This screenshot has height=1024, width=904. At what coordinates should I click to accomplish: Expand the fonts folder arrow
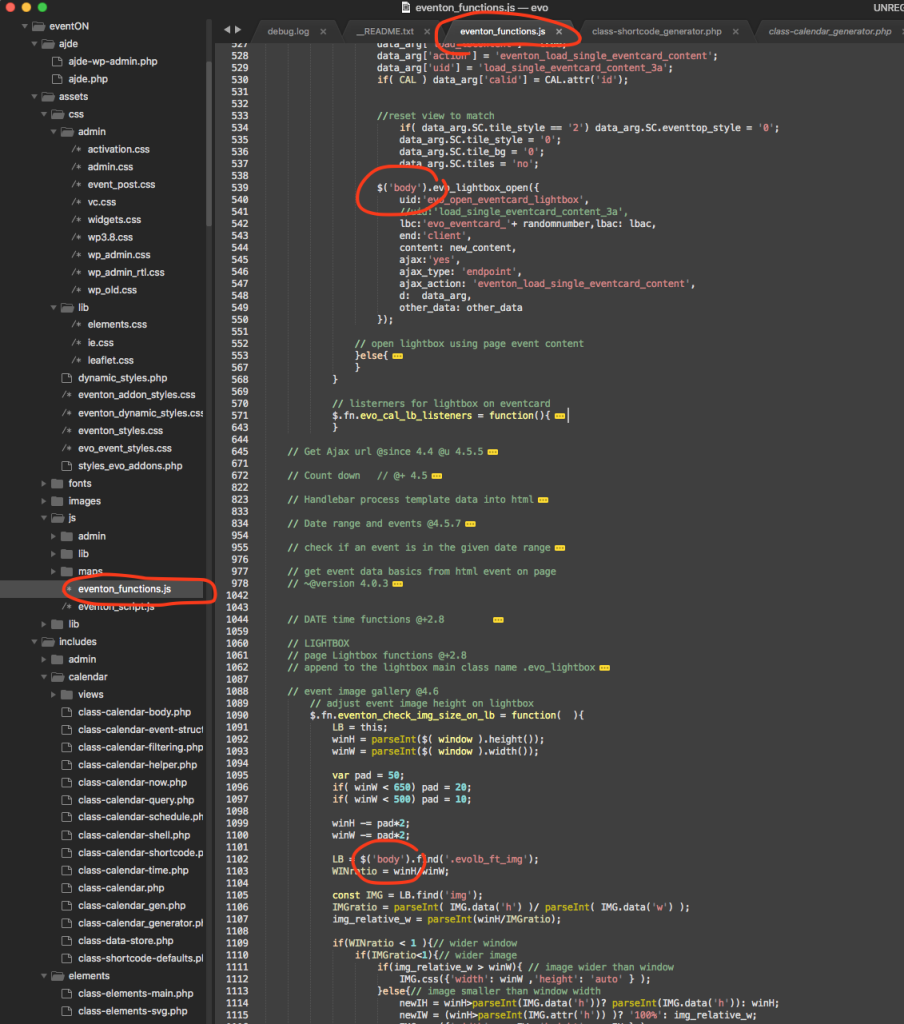(44, 484)
